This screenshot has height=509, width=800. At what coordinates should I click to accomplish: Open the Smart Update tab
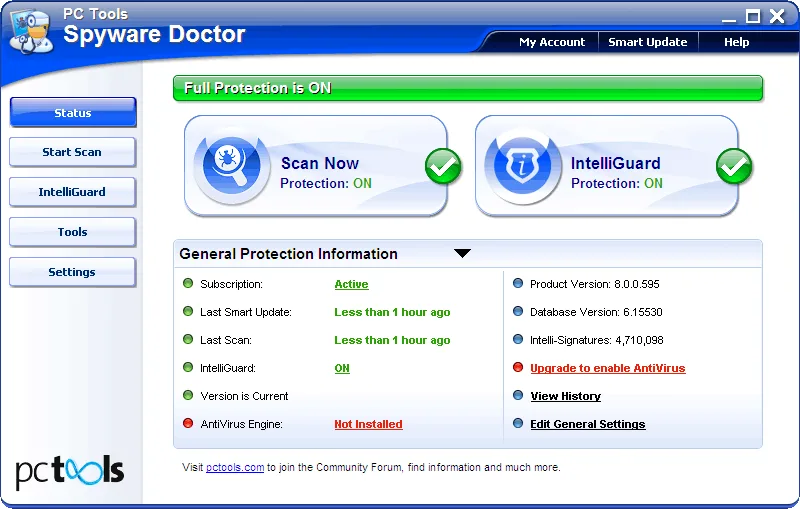[647, 42]
